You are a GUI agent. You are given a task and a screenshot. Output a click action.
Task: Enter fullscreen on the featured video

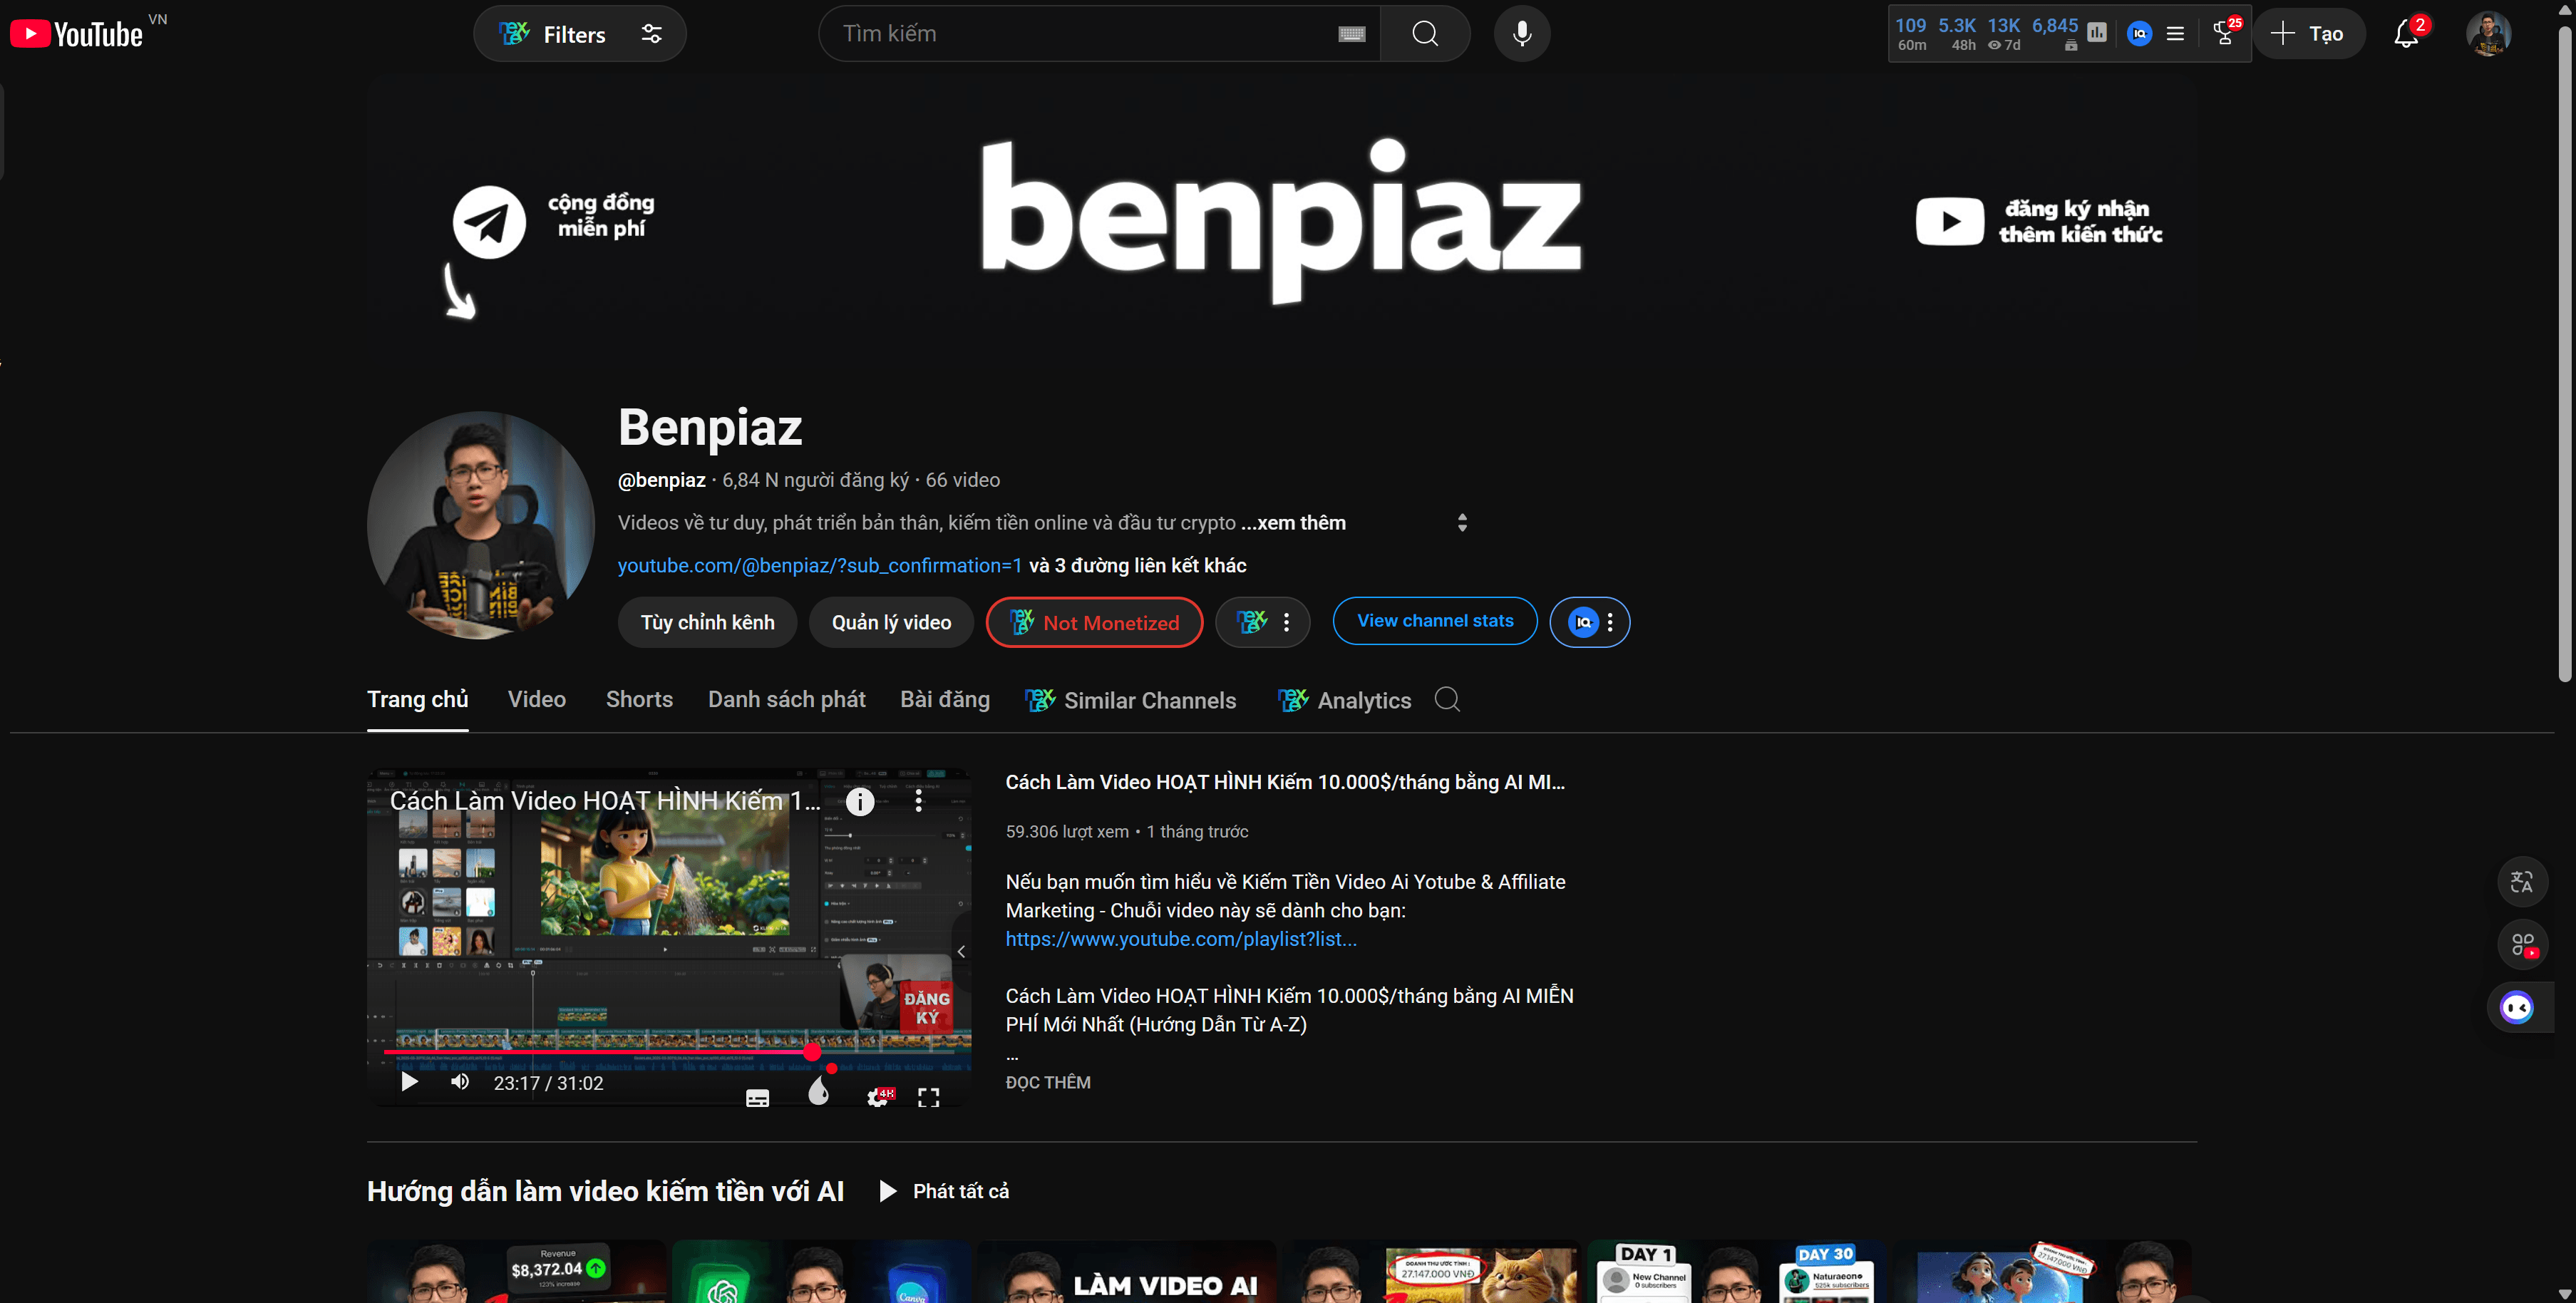pos(928,1097)
